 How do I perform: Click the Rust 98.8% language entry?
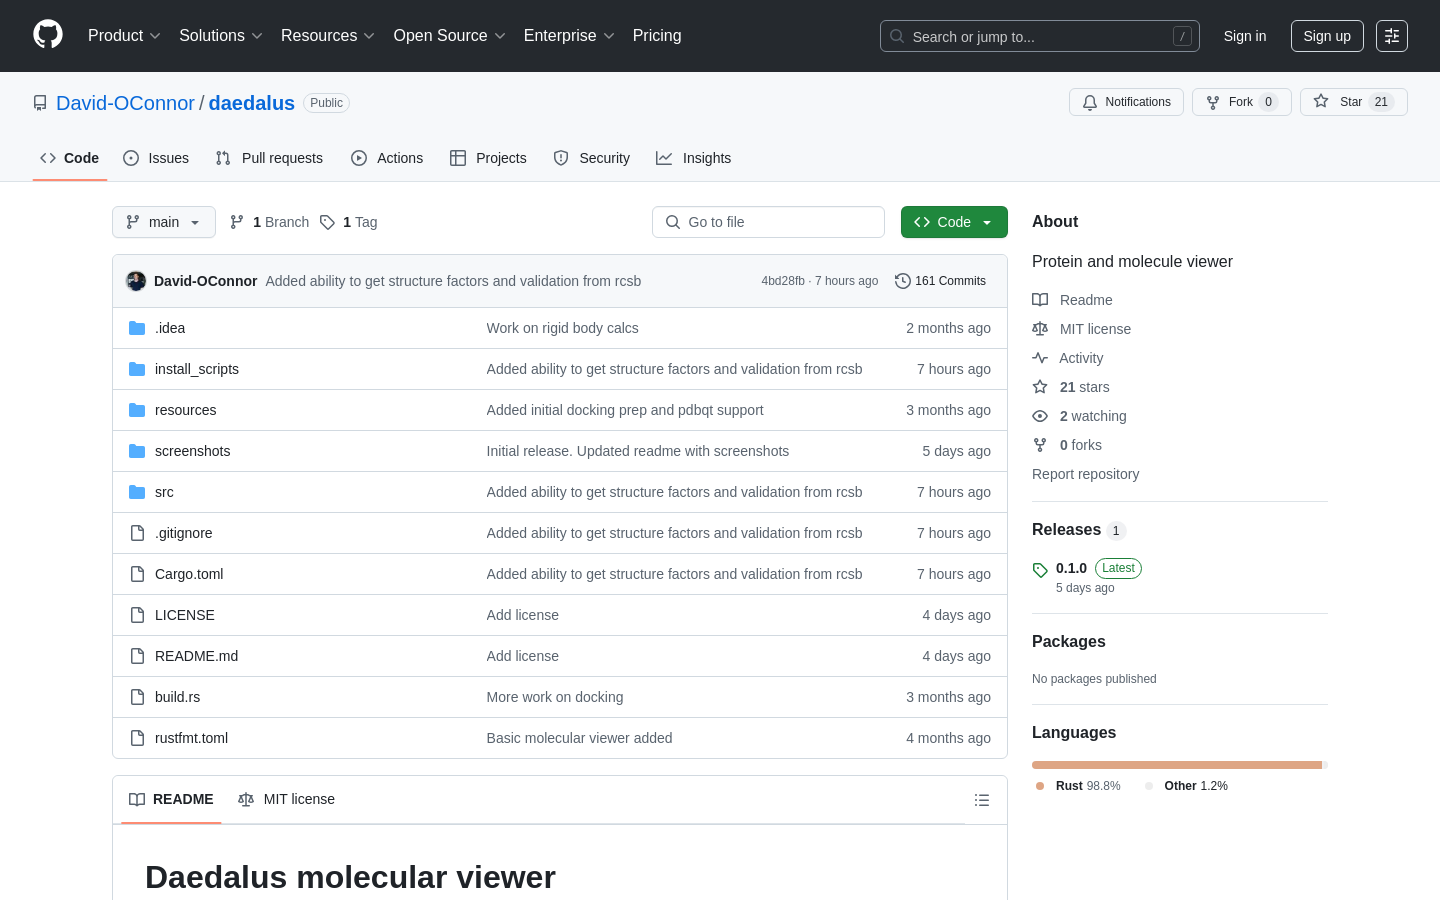1078,786
